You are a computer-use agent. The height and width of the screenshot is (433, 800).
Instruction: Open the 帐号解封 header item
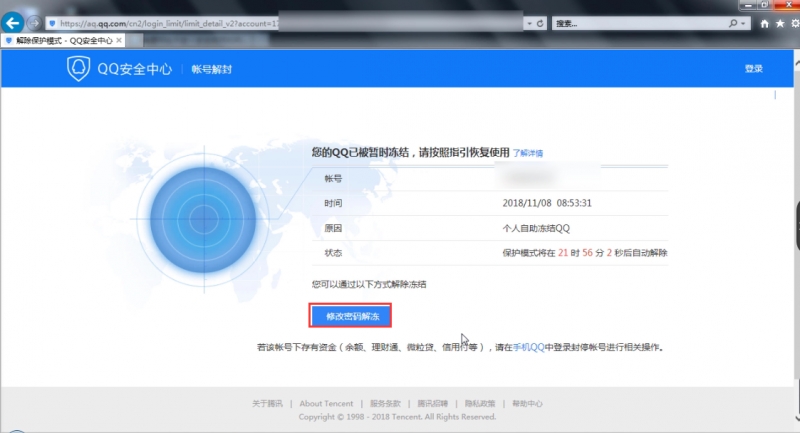click(x=211, y=69)
